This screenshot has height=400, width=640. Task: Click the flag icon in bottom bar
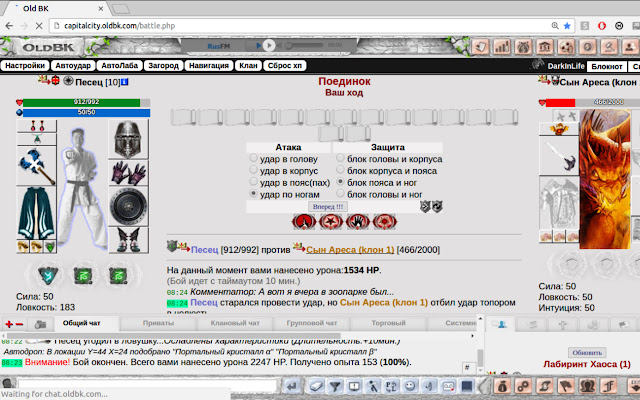tap(566, 386)
